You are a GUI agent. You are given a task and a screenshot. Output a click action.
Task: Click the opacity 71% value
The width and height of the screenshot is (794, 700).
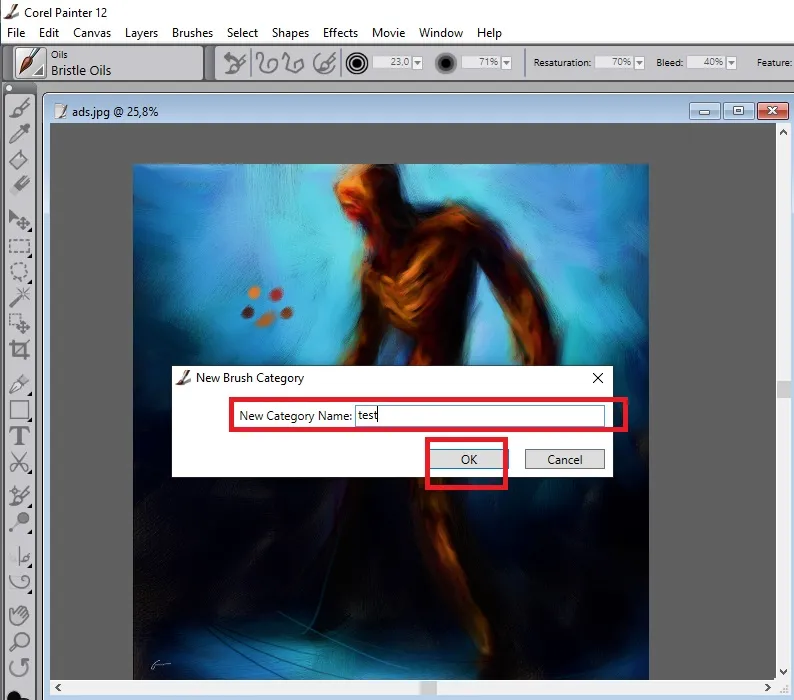point(481,62)
